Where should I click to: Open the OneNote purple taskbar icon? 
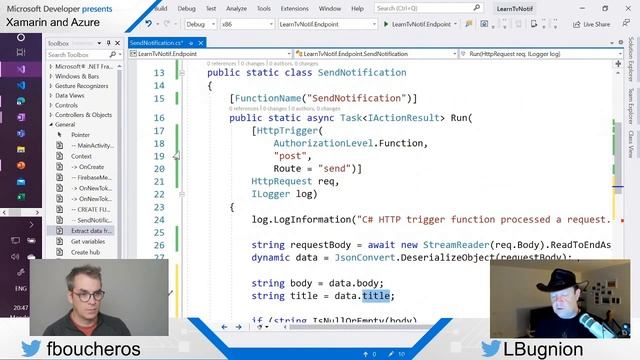[21, 118]
